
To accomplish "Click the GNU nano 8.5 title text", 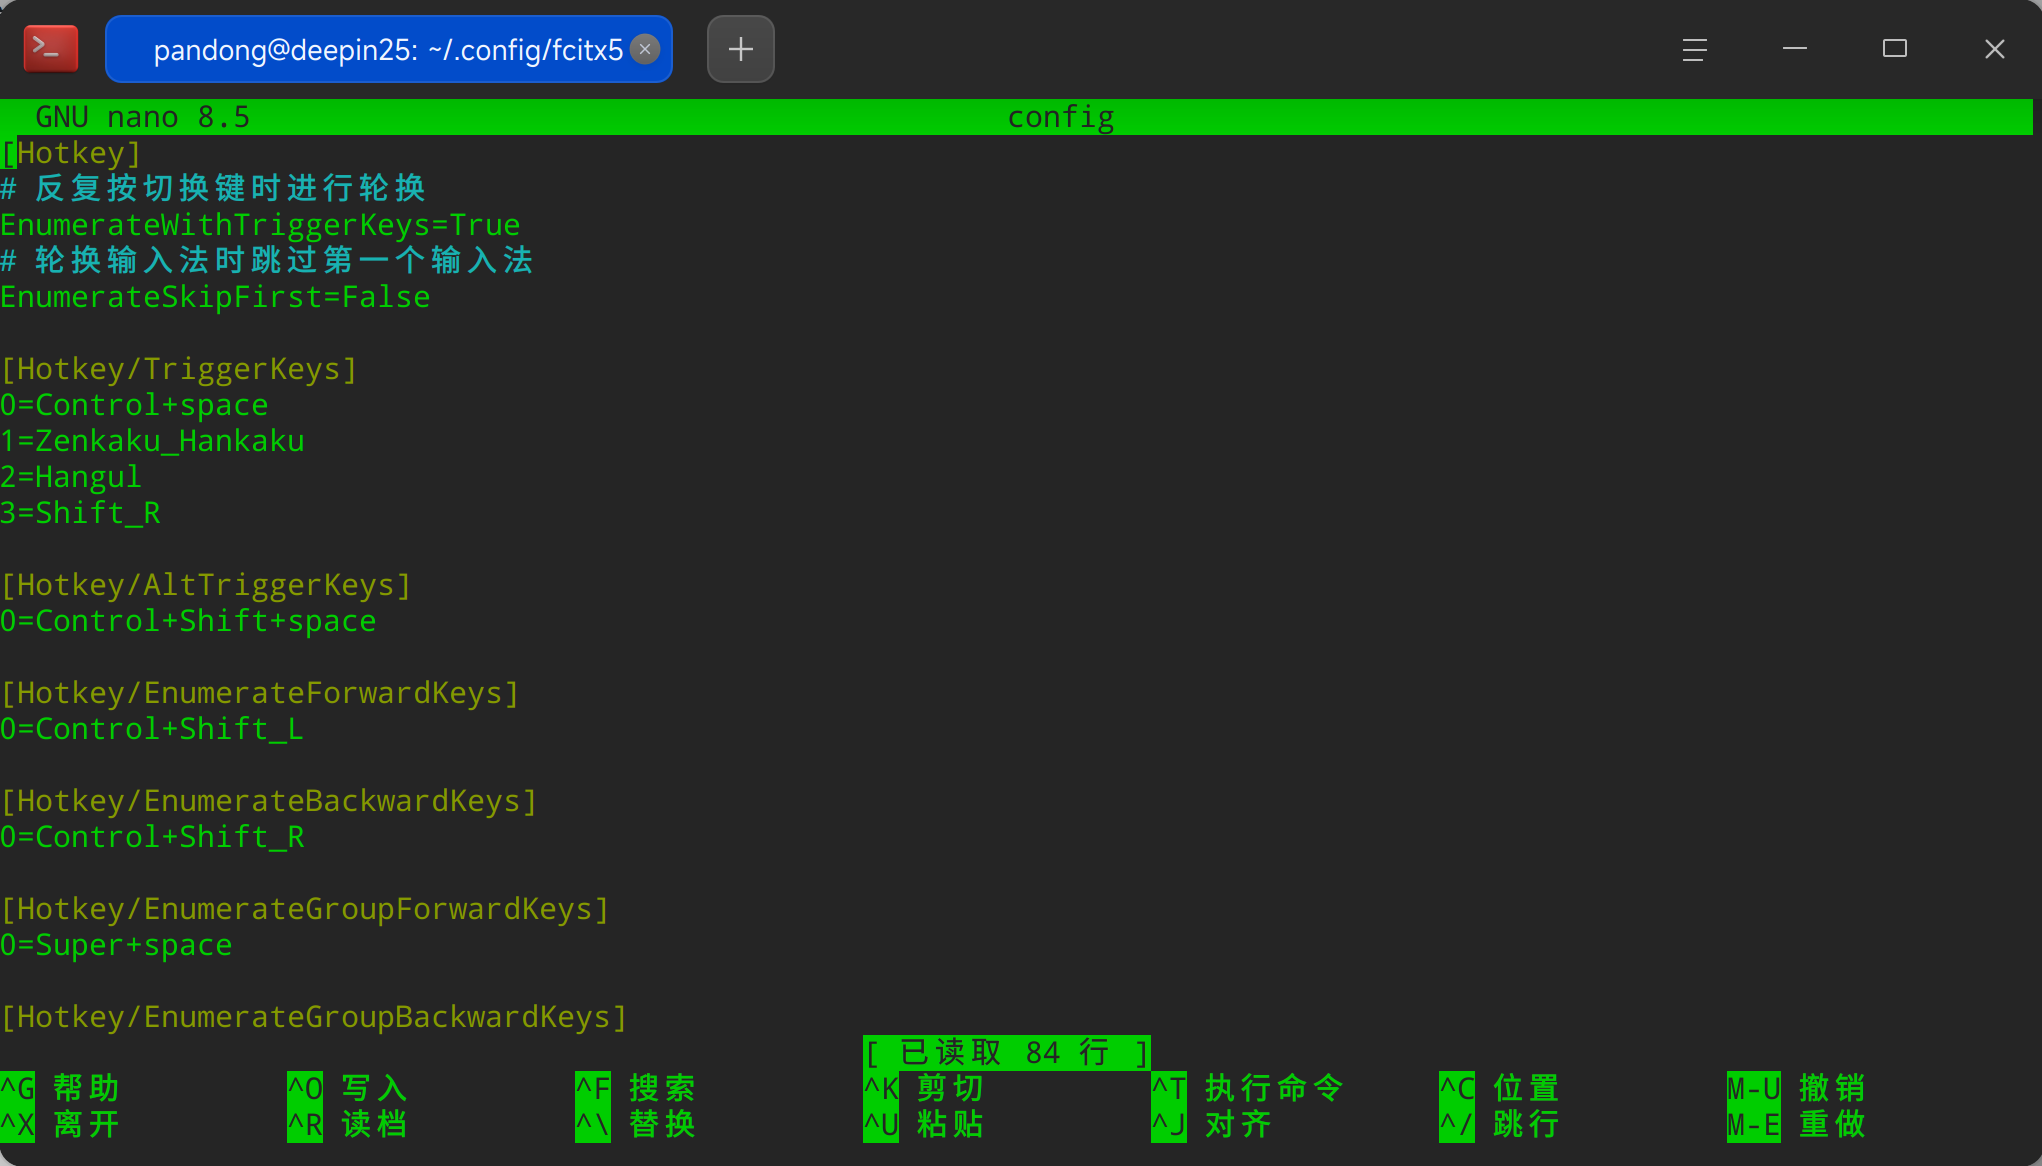I will [142, 117].
